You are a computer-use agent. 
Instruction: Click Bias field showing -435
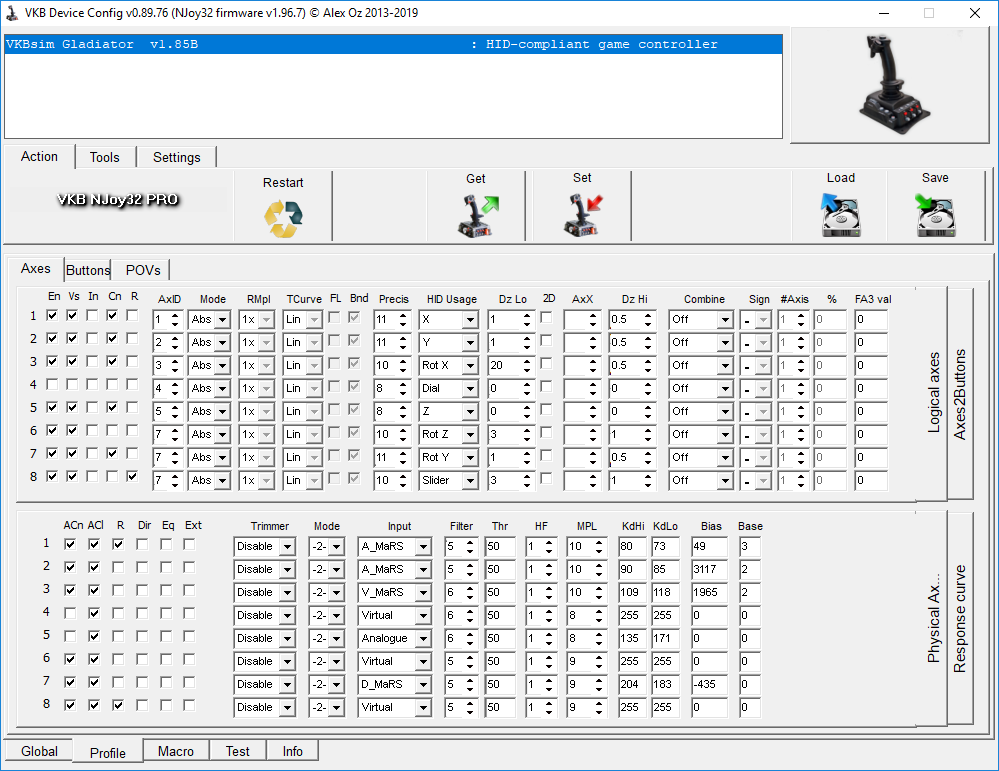pyautogui.click(x=709, y=684)
